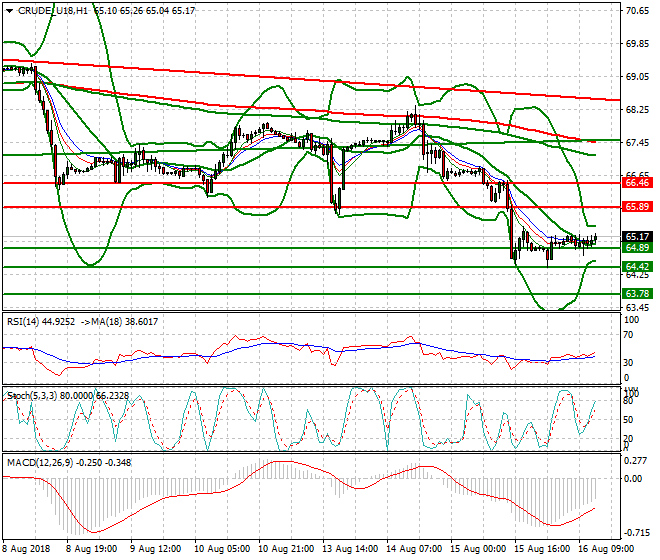
Task: Click the 10 Aug 21:00 time label
Action: pyautogui.click(x=286, y=549)
